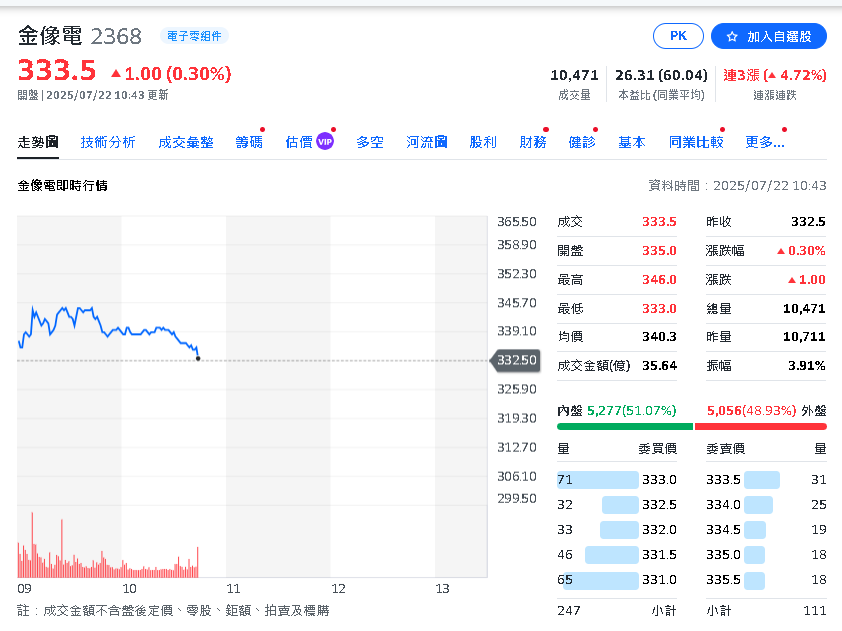Image resolution: width=842 pixels, height=631 pixels.
Task: Click the 振幅 3.91% value
Action: (x=807, y=366)
